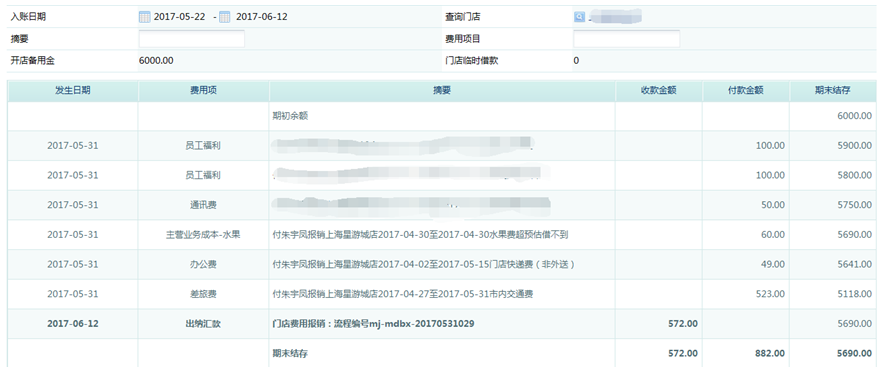The width and height of the screenshot is (882, 367).
Task: Select the 主营业务成本-水果 expense row
Action: click(442, 235)
